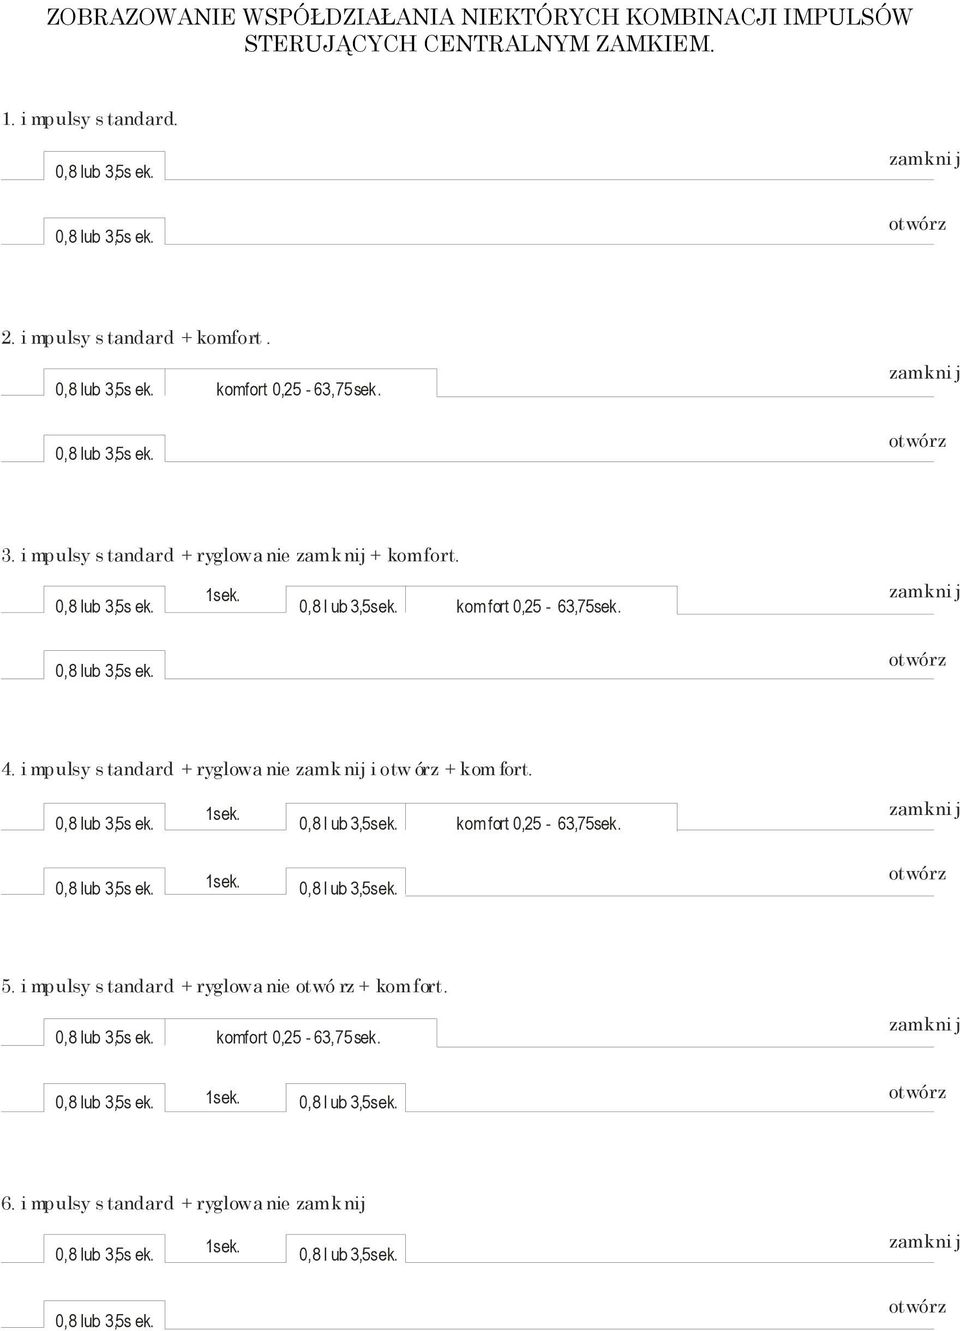Click the 'zamknij' label in section 6
The width and height of the screenshot is (960, 1331).
pyautogui.click(x=924, y=1242)
